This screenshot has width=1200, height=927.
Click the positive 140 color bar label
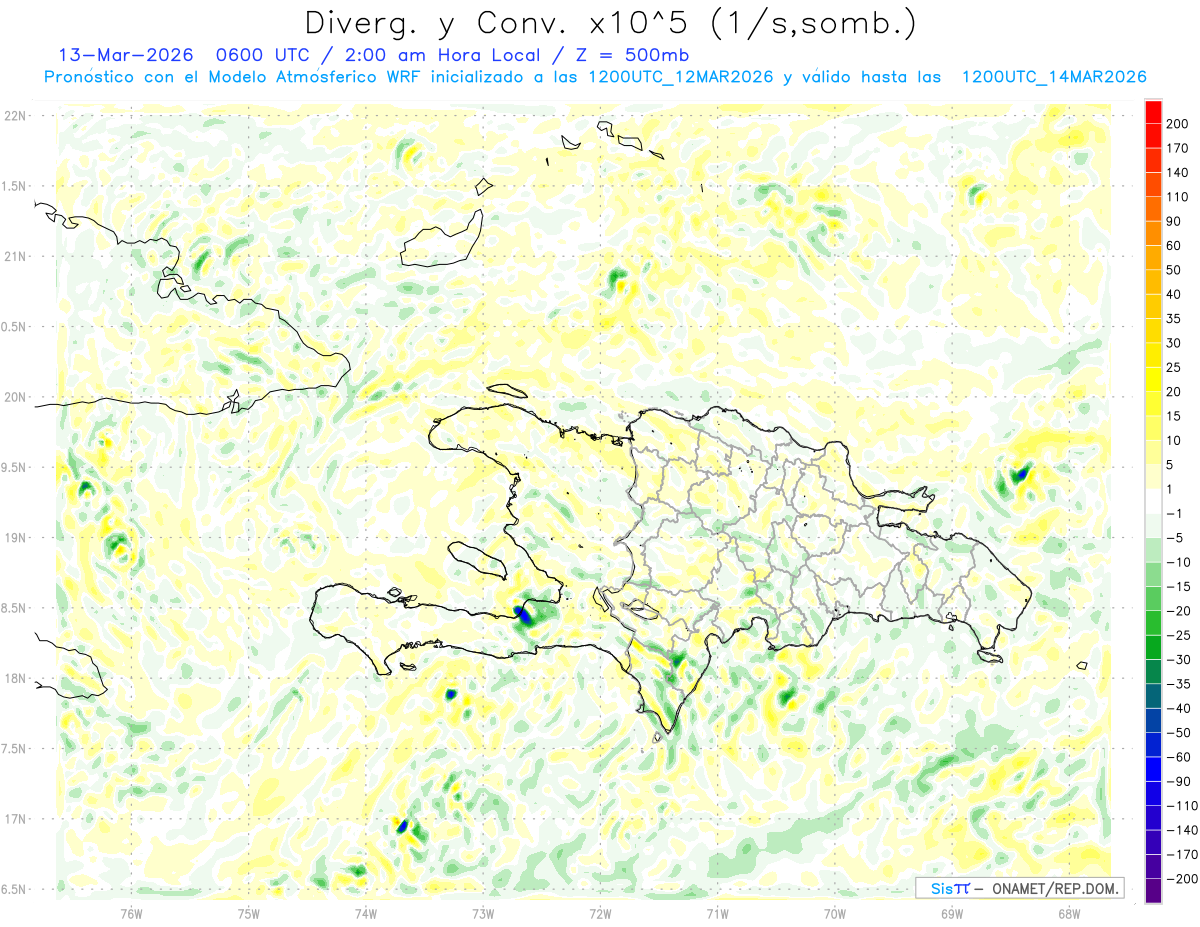1179,172
